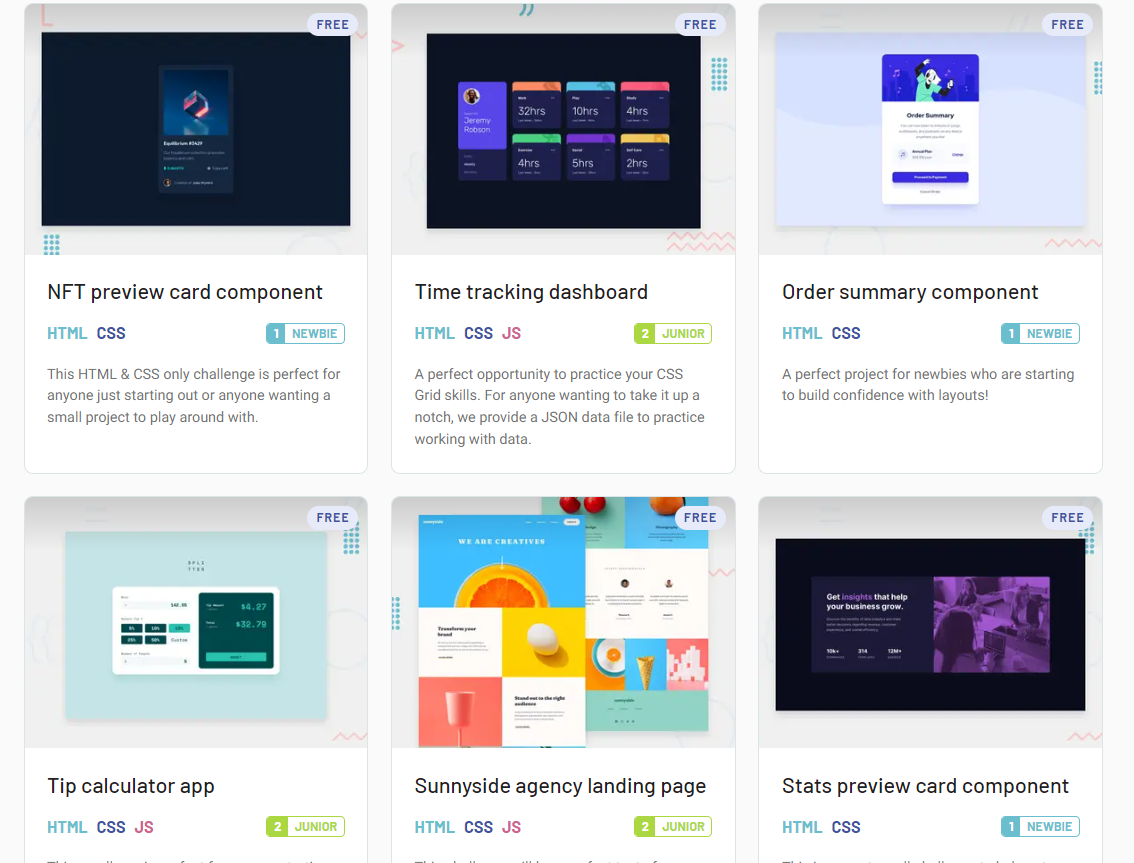The width and height of the screenshot is (1134, 863).
Task: Open Stats preview card component title link
Action: click(925, 786)
